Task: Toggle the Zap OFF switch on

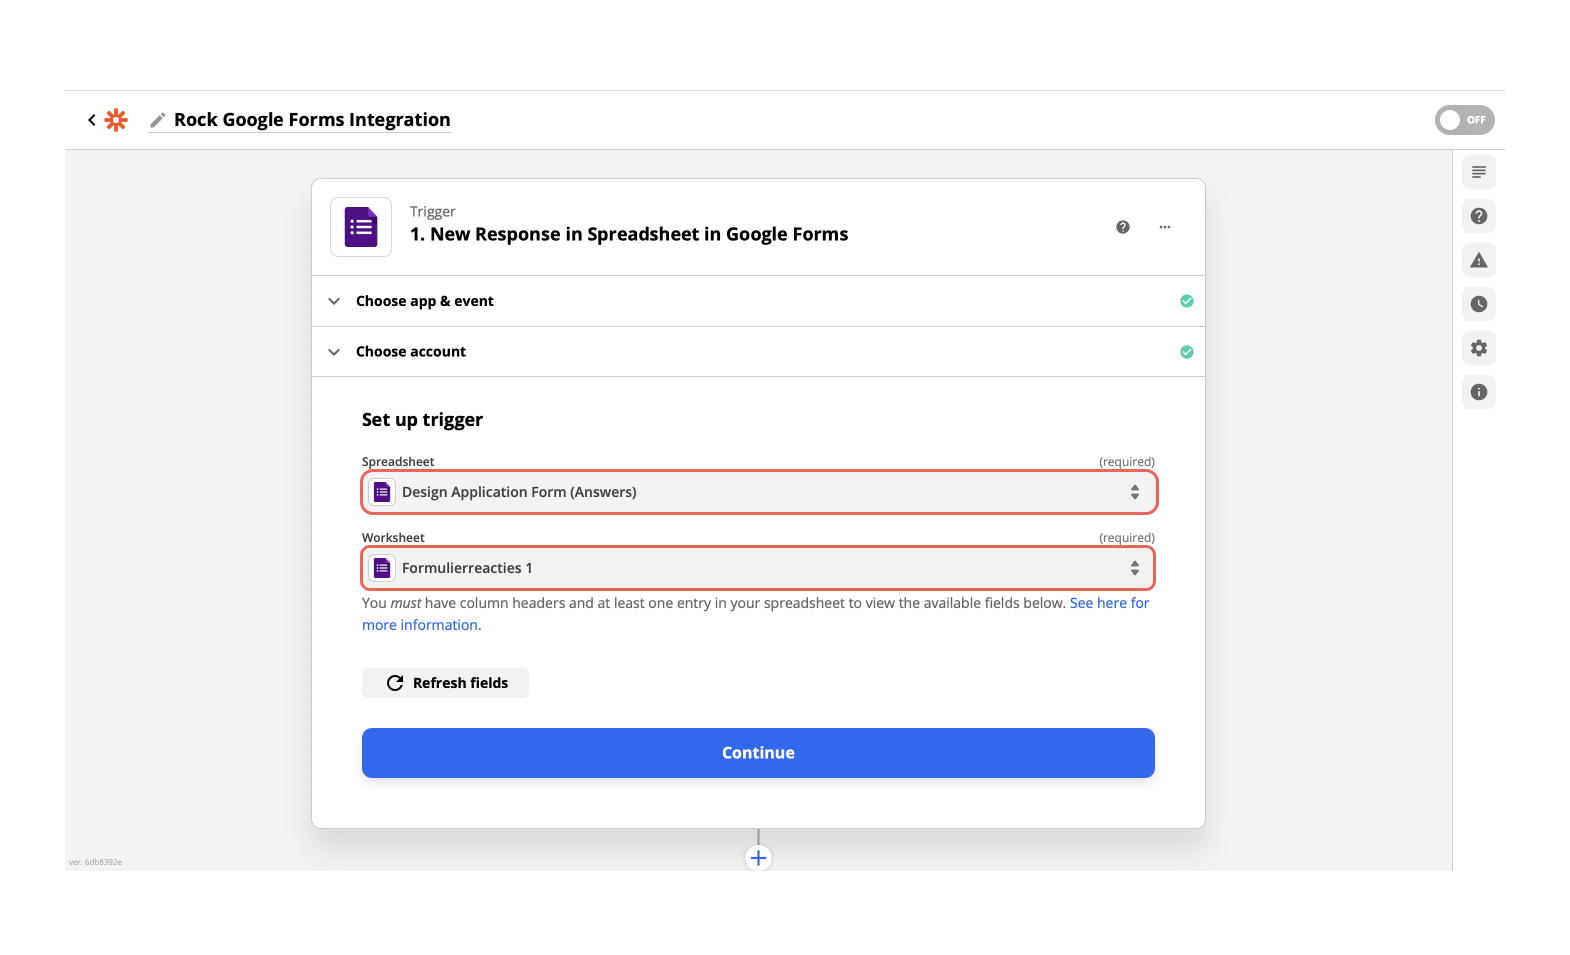Action: (1464, 120)
